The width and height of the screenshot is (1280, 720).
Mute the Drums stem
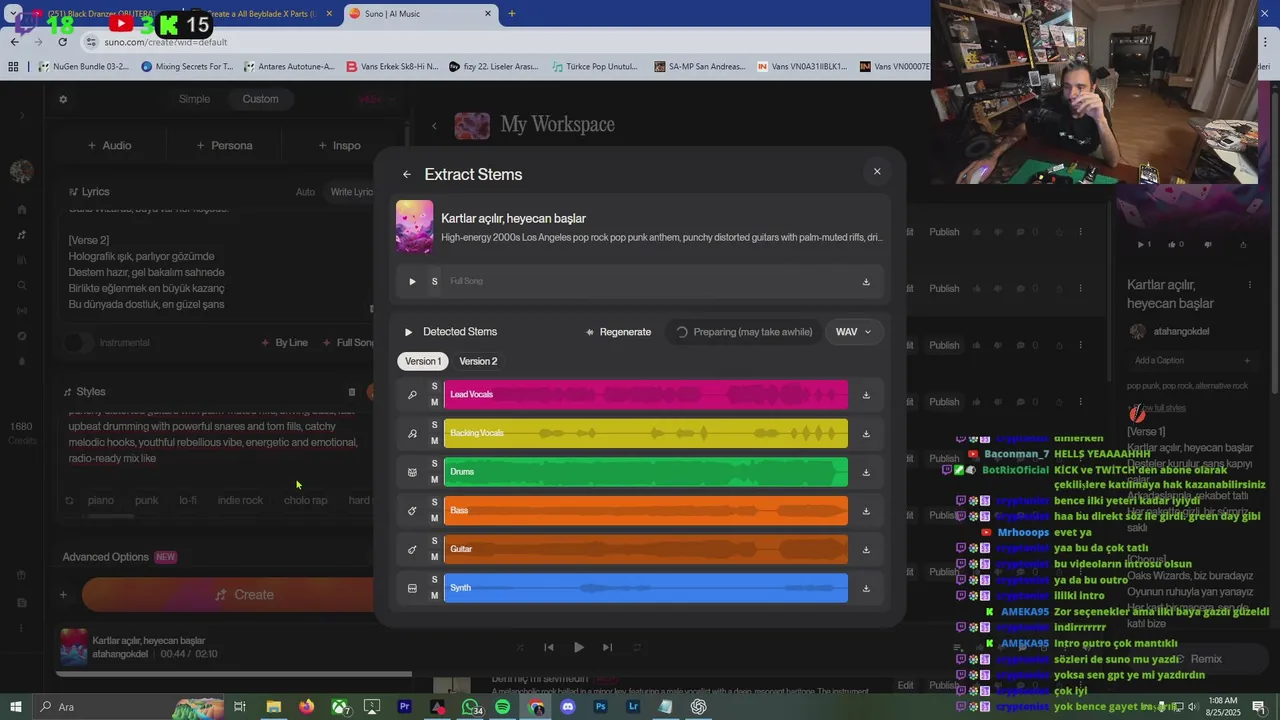point(434,479)
